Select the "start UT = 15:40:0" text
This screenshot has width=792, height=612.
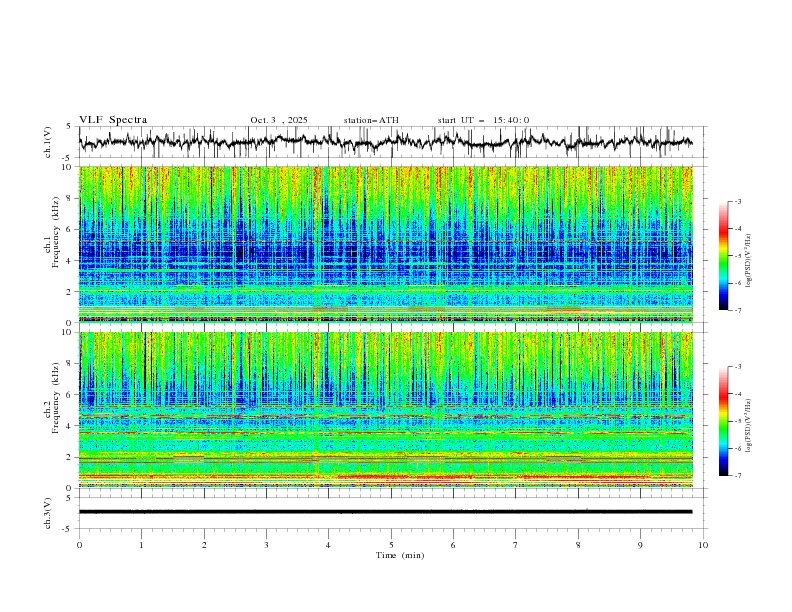coord(483,120)
